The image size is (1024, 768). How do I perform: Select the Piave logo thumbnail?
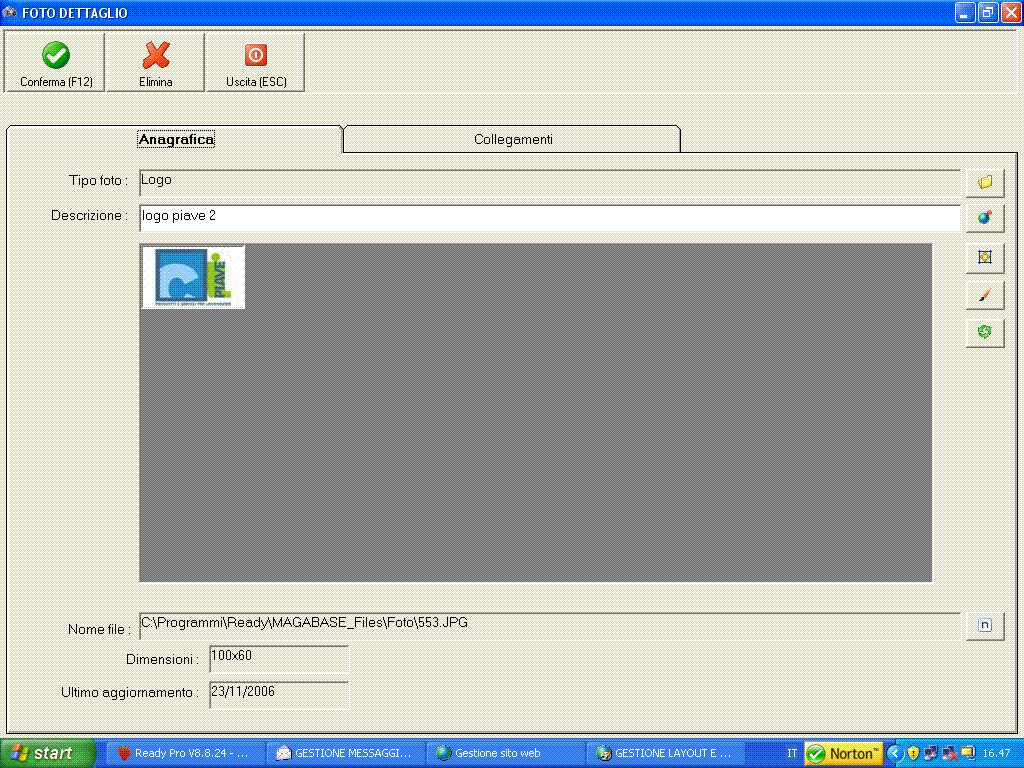click(x=193, y=277)
